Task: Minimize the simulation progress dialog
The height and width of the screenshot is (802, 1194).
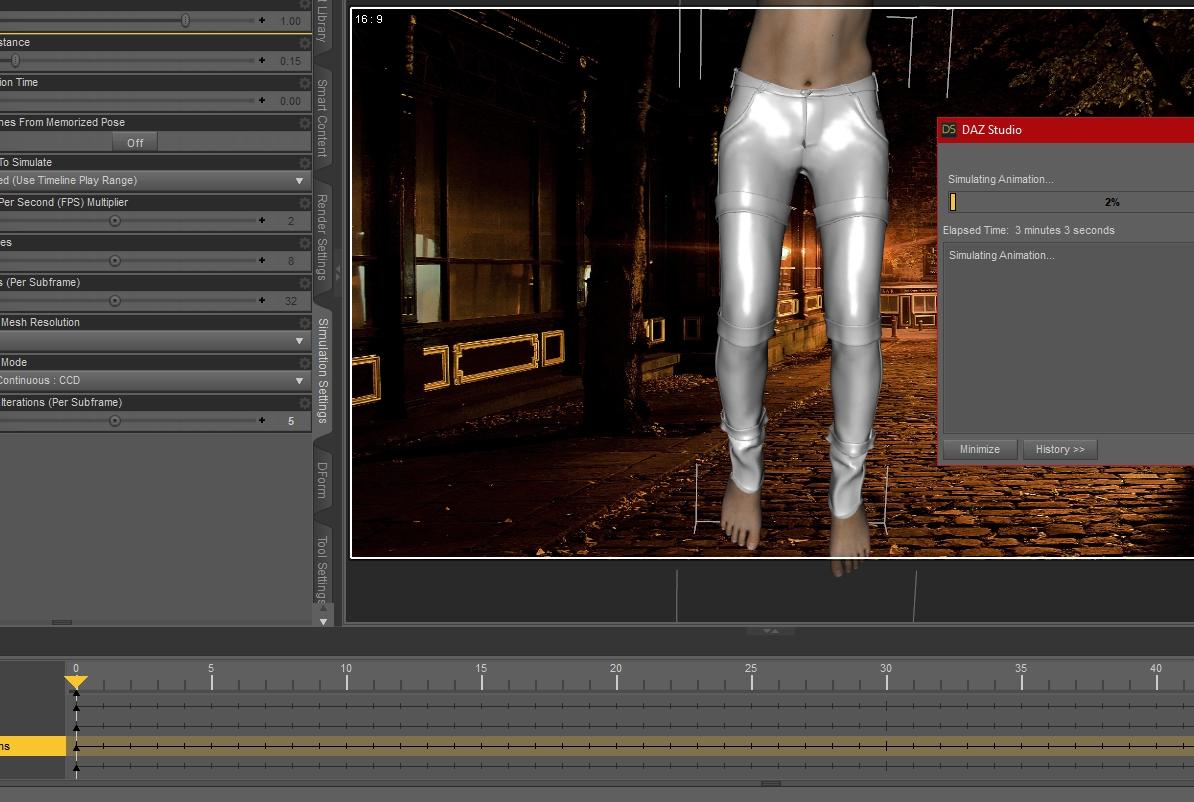Action: 979,450
